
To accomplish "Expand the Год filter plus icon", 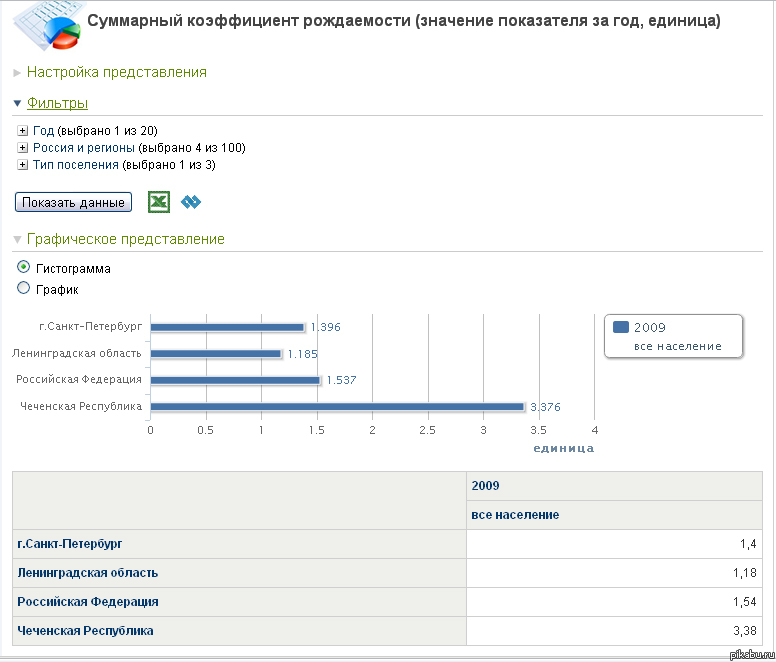I will pos(23,131).
